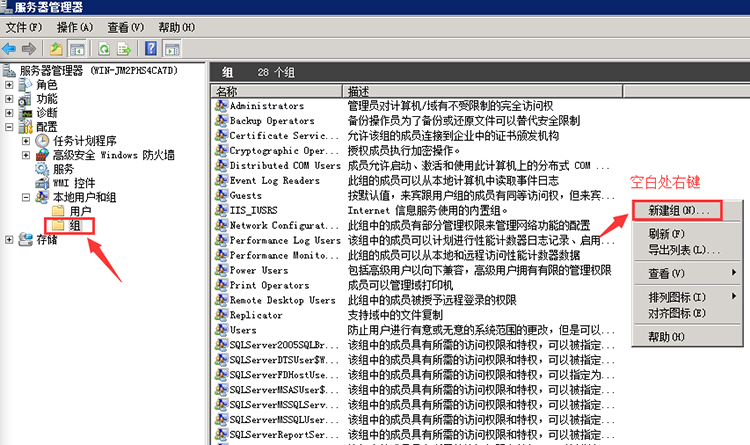Image resolution: width=750 pixels, height=445 pixels.
Task: Expand the 角色 (Roles) tree node
Action: (10, 85)
